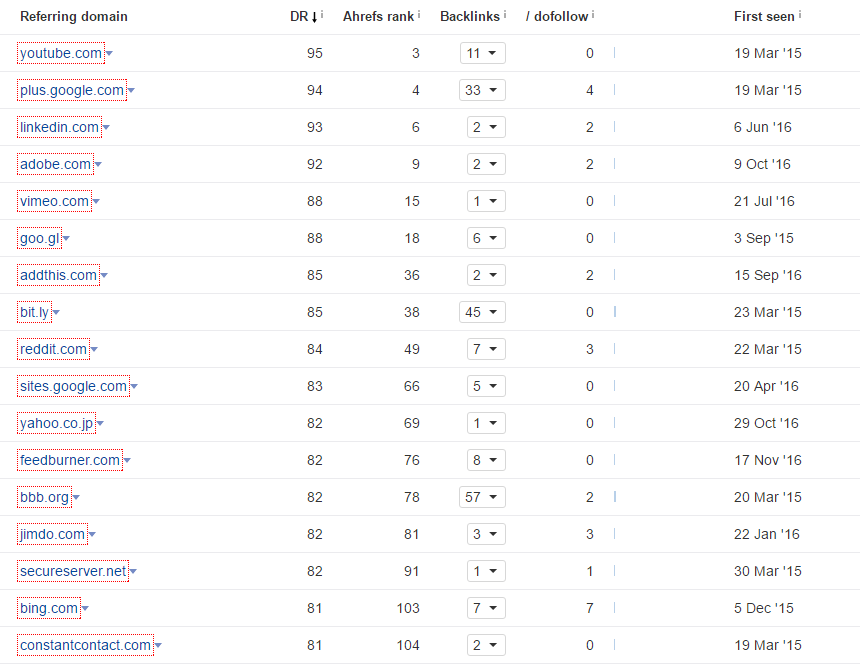Expand arrow menu next to reddit.com
860x669 pixels.
[94, 350]
